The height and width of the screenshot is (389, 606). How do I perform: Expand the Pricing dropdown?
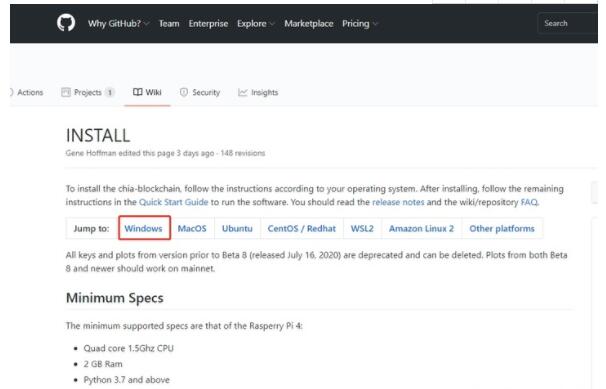click(359, 24)
